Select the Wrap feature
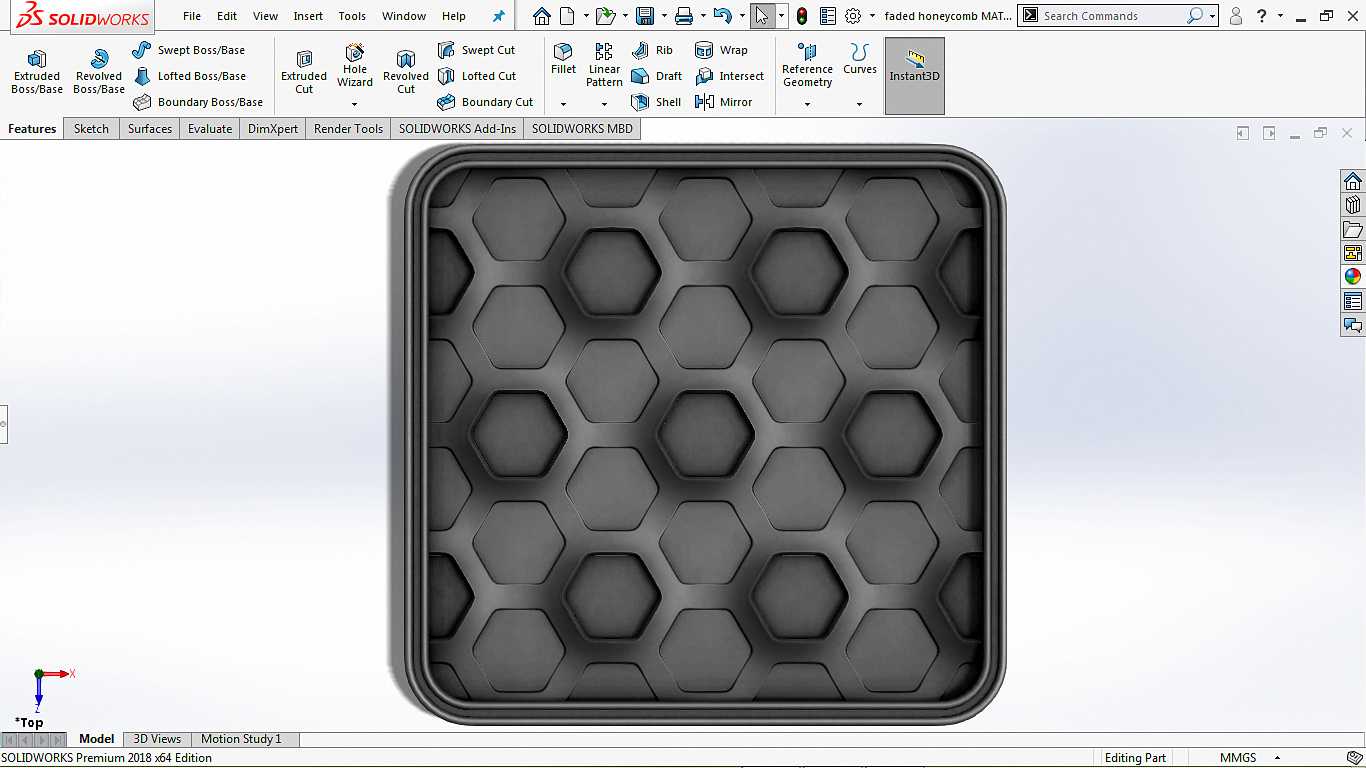Image resolution: width=1366 pixels, height=768 pixels. pos(721,50)
